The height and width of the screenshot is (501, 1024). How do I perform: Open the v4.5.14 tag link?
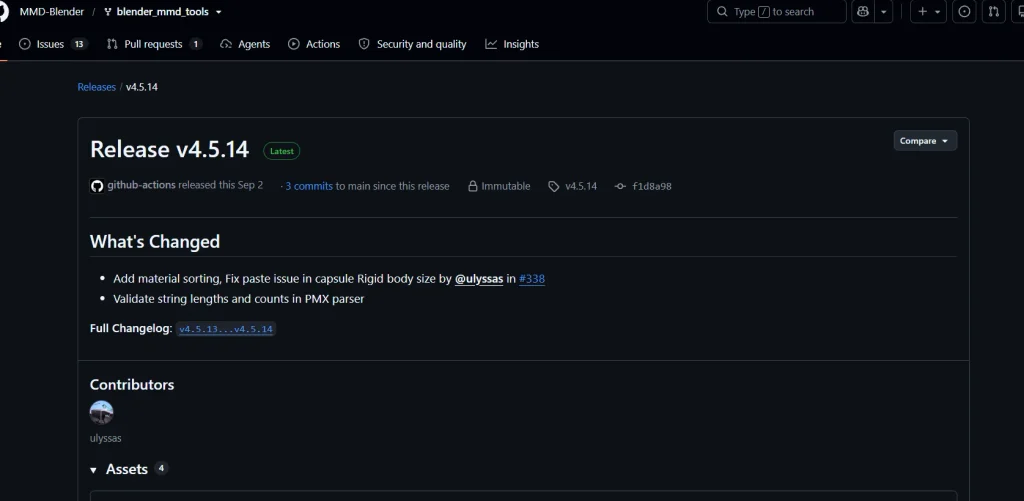pos(581,186)
